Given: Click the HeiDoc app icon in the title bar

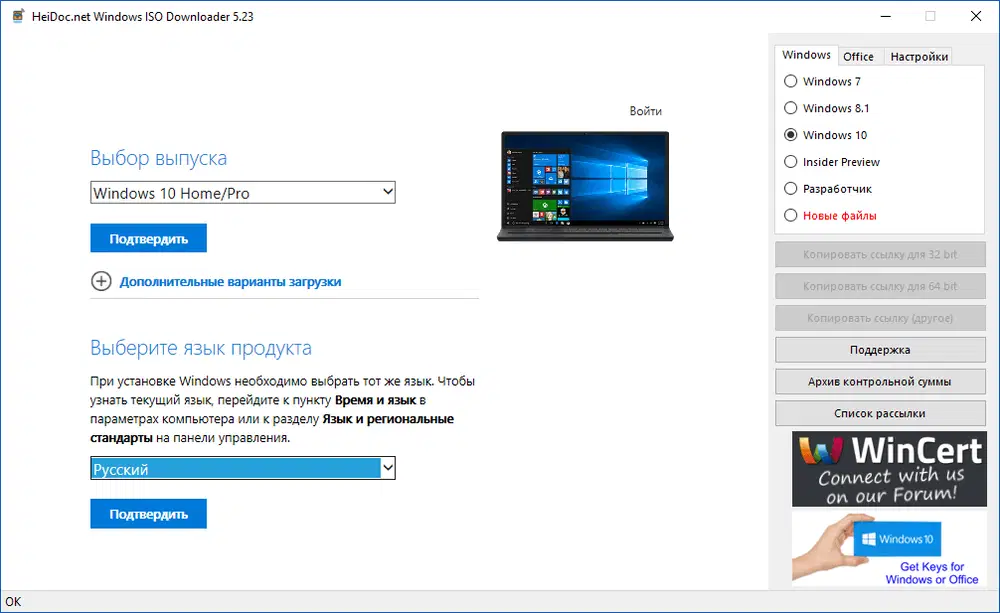Looking at the screenshot, I should [x=17, y=16].
